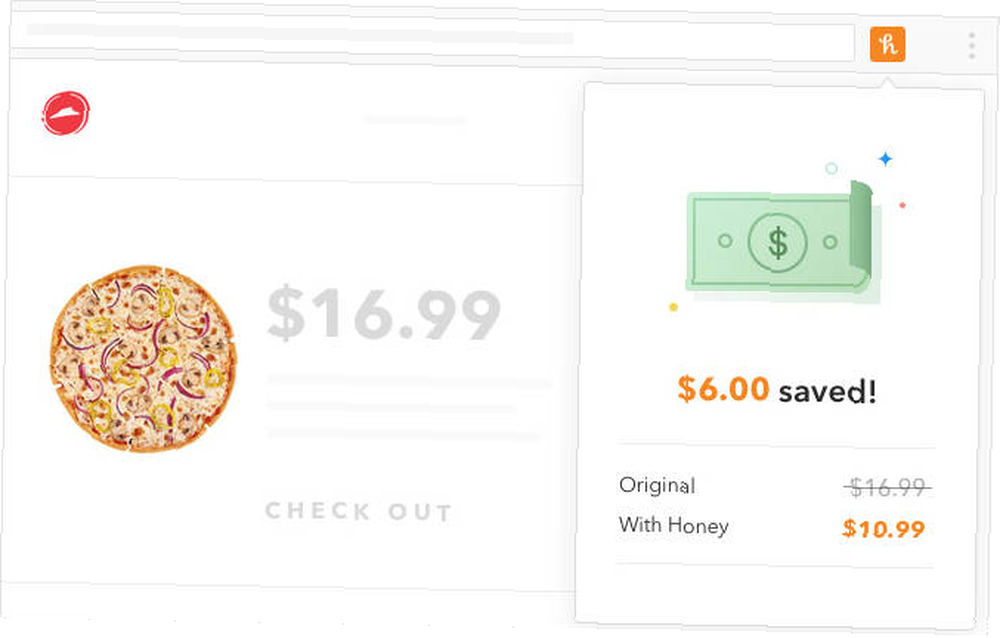This screenshot has width=1000, height=638.
Task: Click the $6.00 saved! message
Action: click(776, 390)
